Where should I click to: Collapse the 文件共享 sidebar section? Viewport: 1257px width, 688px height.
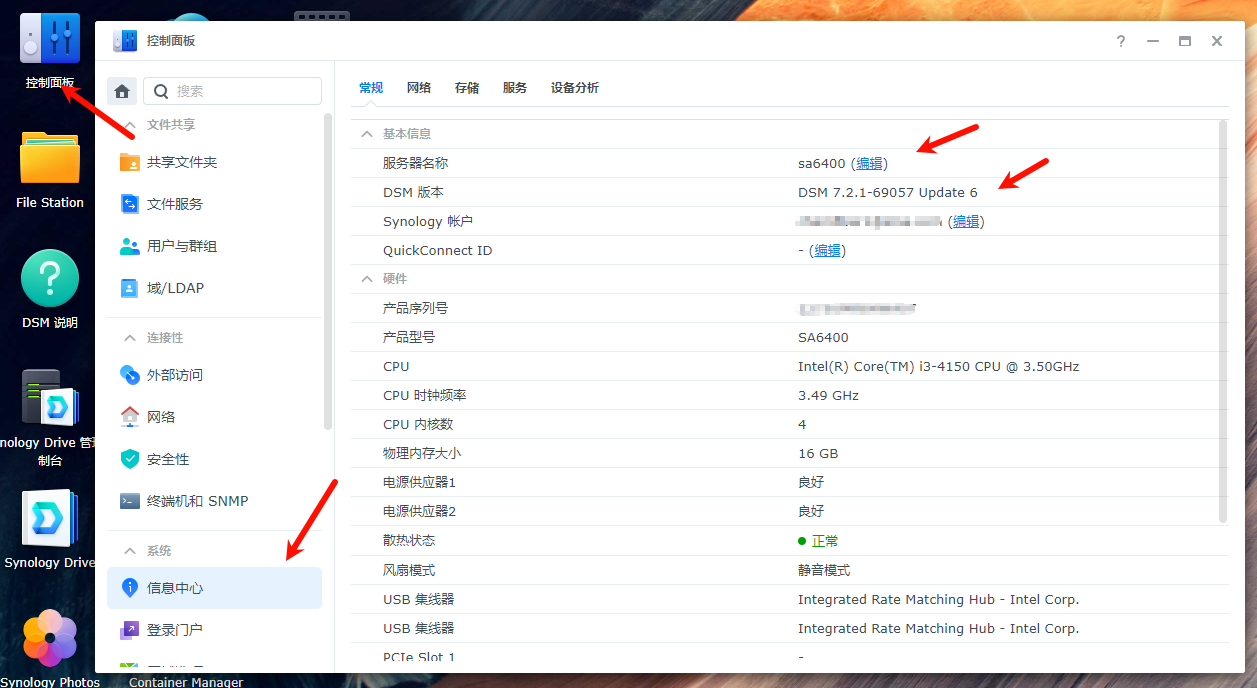pyautogui.click(x=129, y=125)
